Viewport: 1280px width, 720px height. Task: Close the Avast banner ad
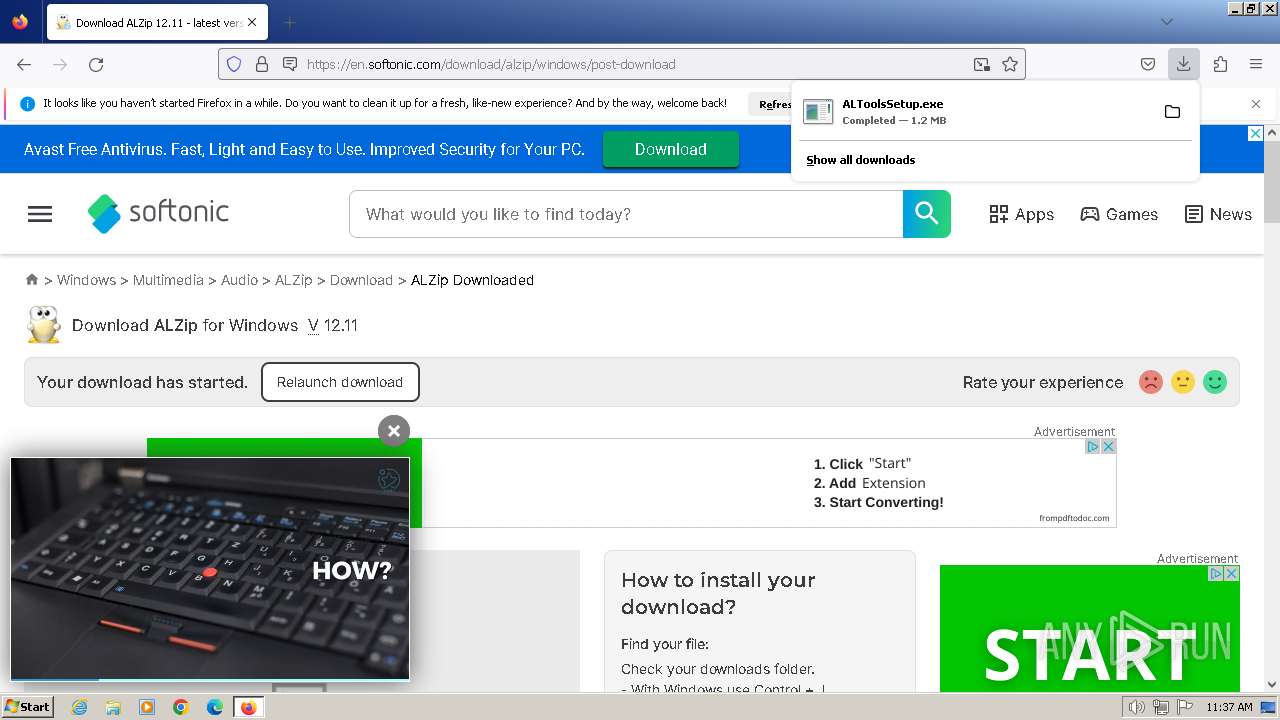click(1256, 133)
